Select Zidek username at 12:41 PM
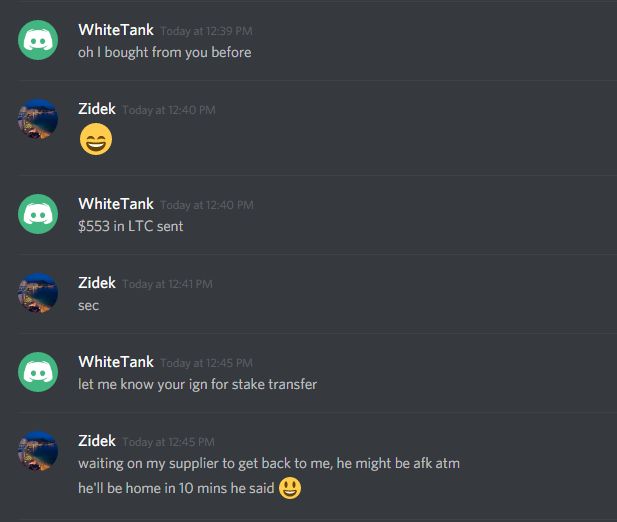This screenshot has height=522, width=617. click(x=97, y=283)
